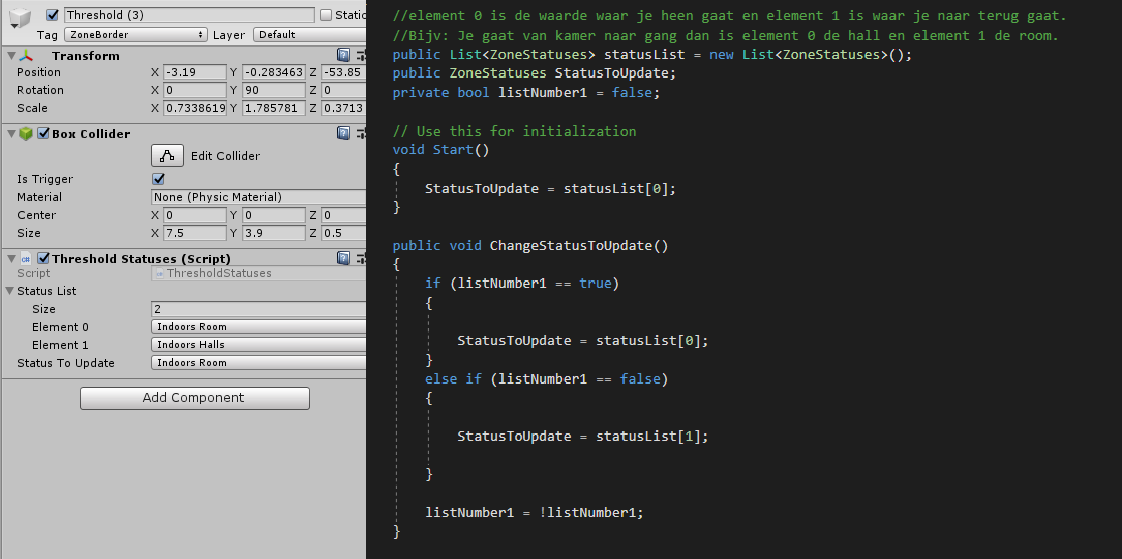
Task: Click 'listNumber1 = !listNumber1;' code line
Action: point(535,512)
